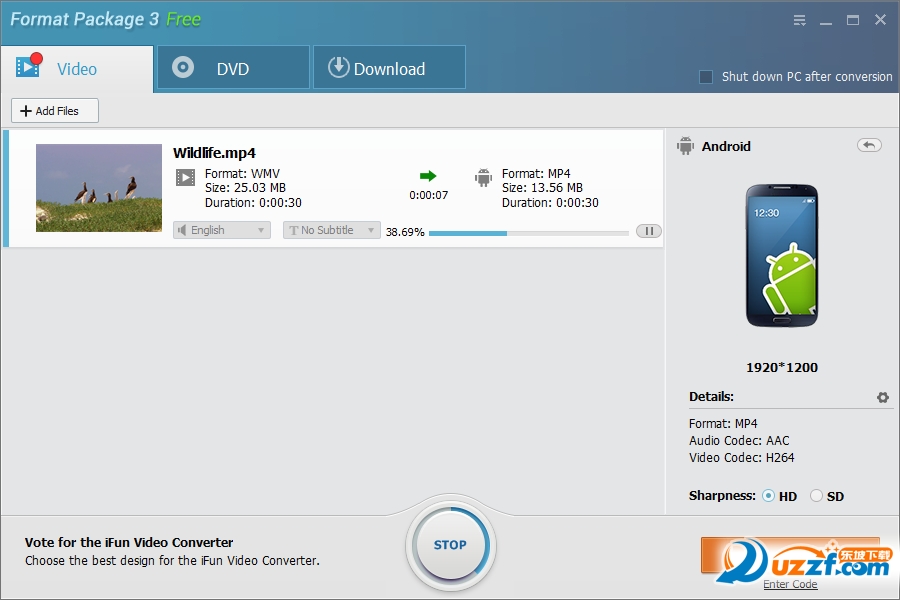Click the Add Files button
Screen dimensions: 900x600
click(55, 111)
